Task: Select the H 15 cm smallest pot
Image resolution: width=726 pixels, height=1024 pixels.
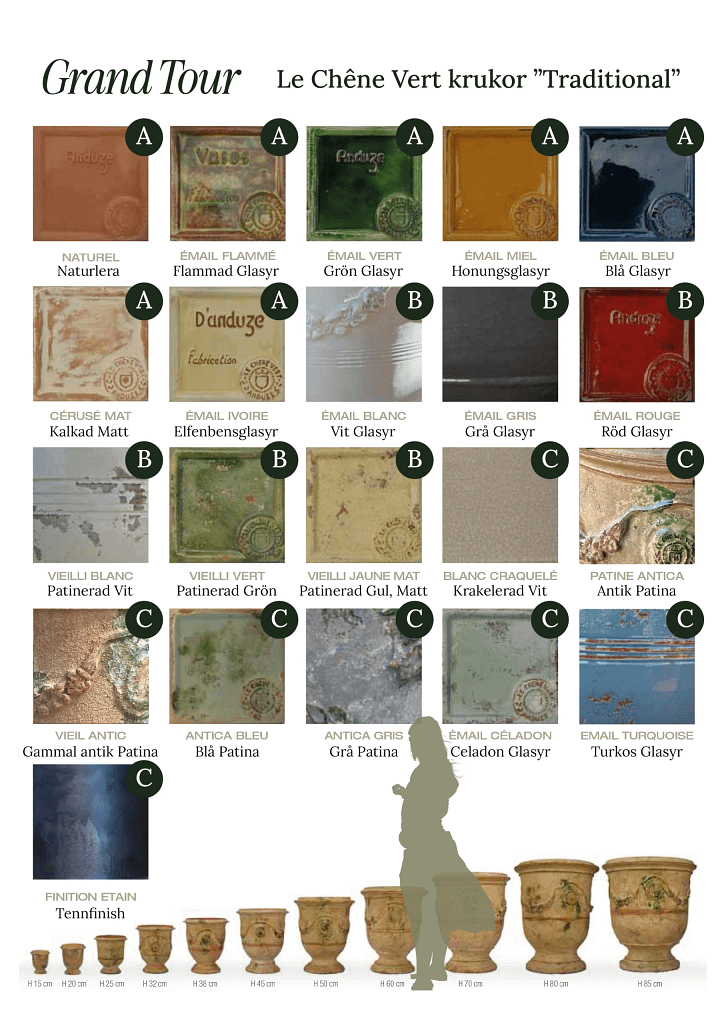Action: 40,961
